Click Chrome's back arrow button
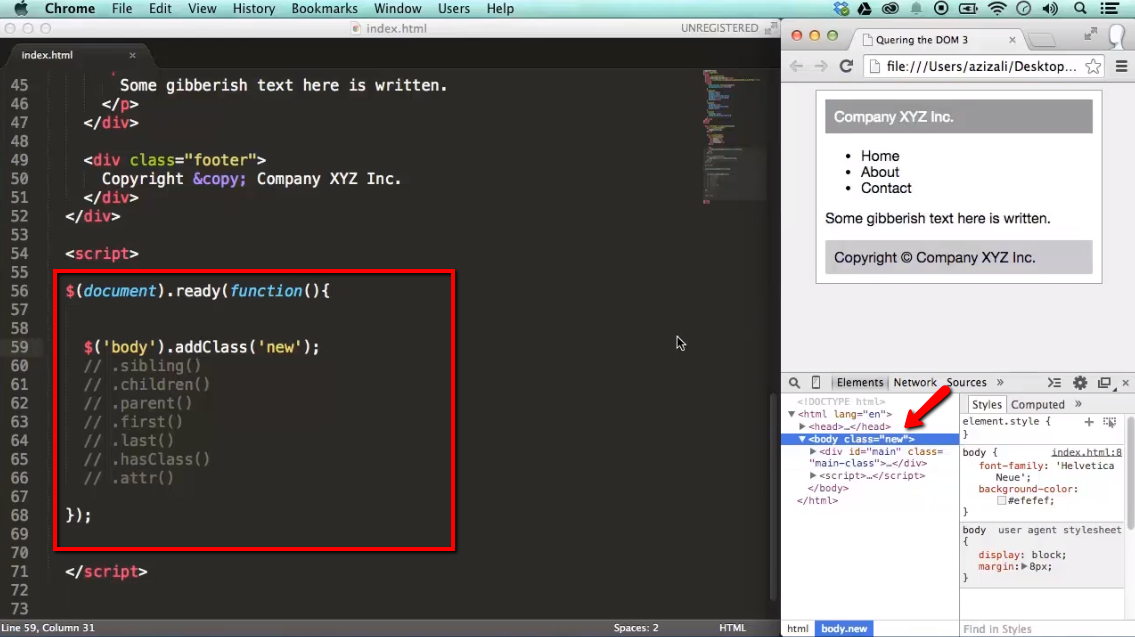The image size is (1135, 637). 796,67
